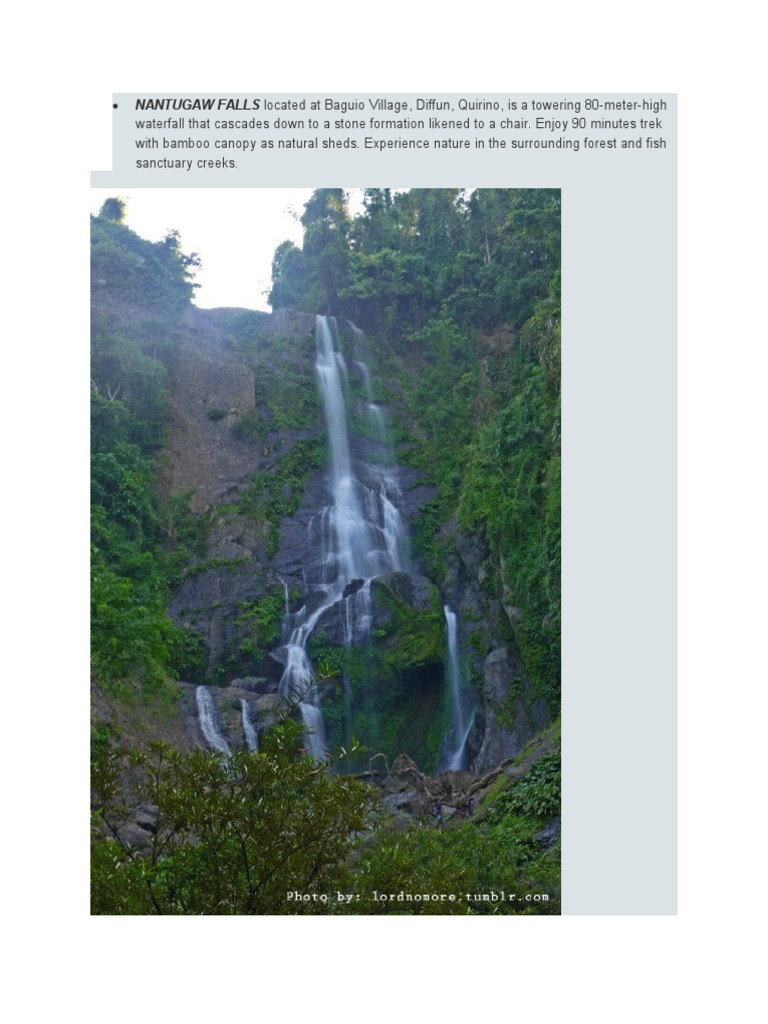Click the small side waterfall on the right
The width and height of the screenshot is (768, 1024).
tap(456, 686)
